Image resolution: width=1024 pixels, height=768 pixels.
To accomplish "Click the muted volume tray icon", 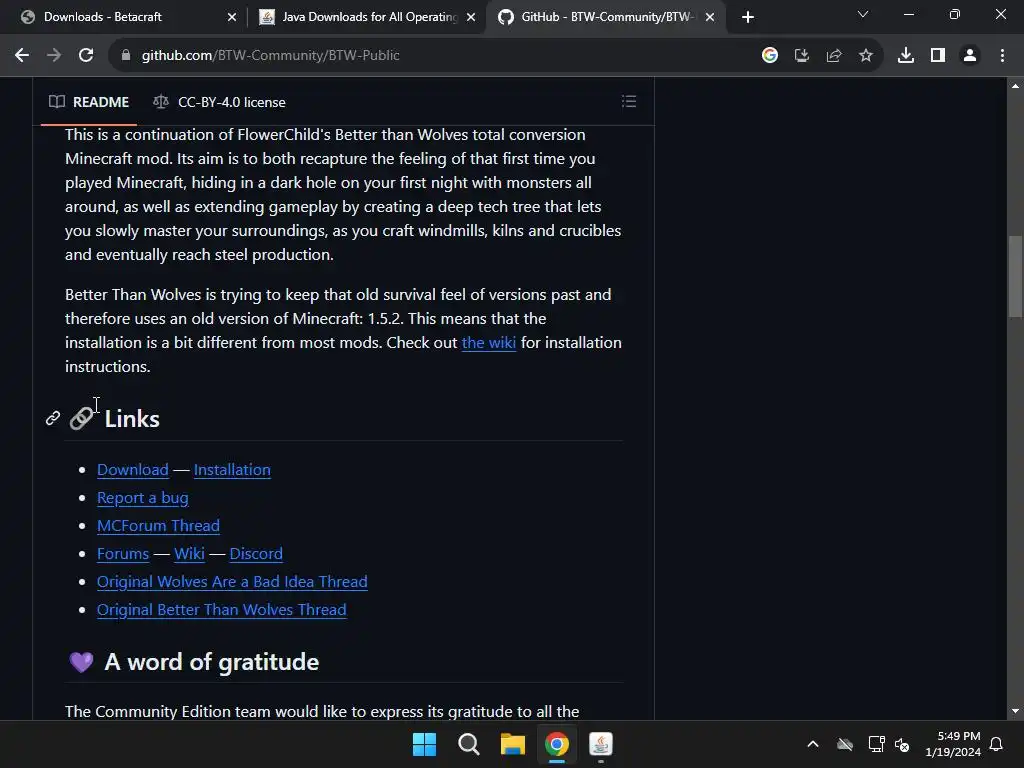I will [902, 744].
